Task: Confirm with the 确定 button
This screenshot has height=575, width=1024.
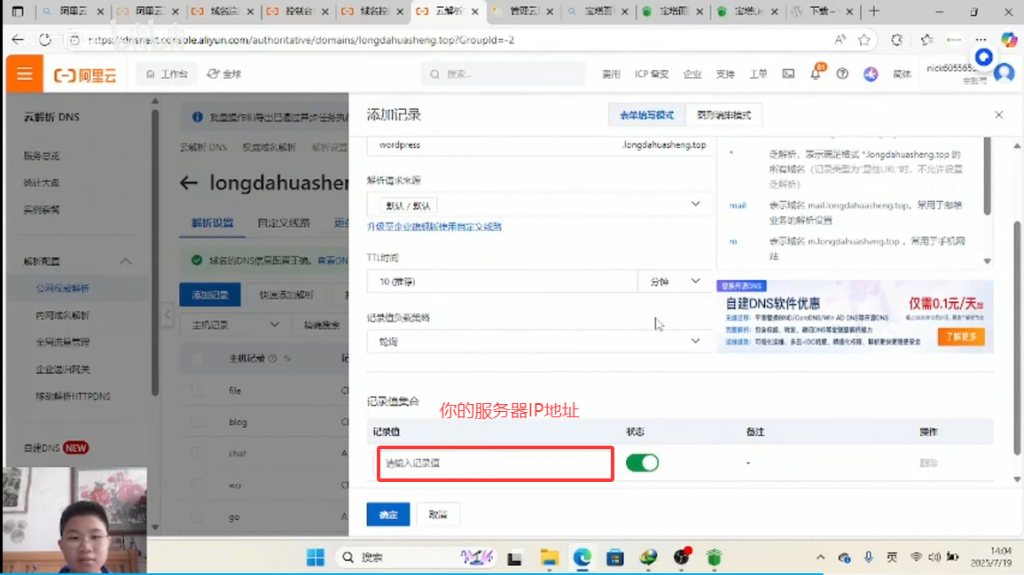Action: click(x=388, y=514)
